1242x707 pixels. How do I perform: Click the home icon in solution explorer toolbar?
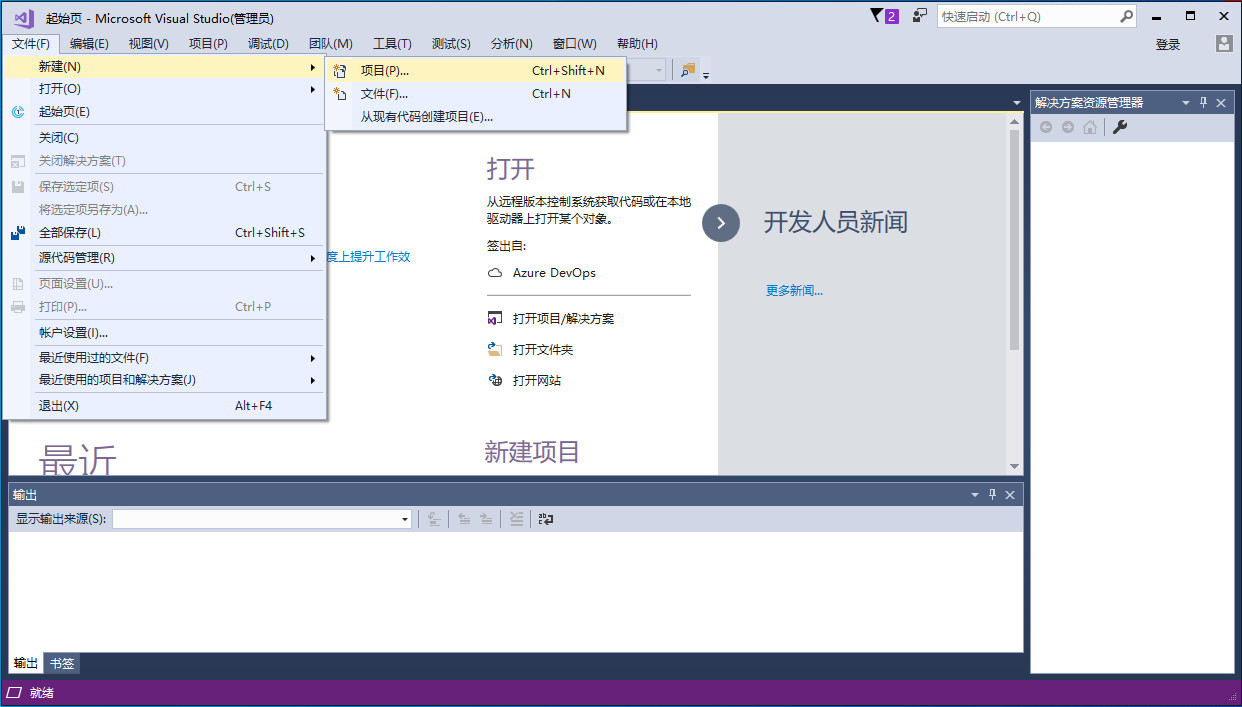point(1090,127)
